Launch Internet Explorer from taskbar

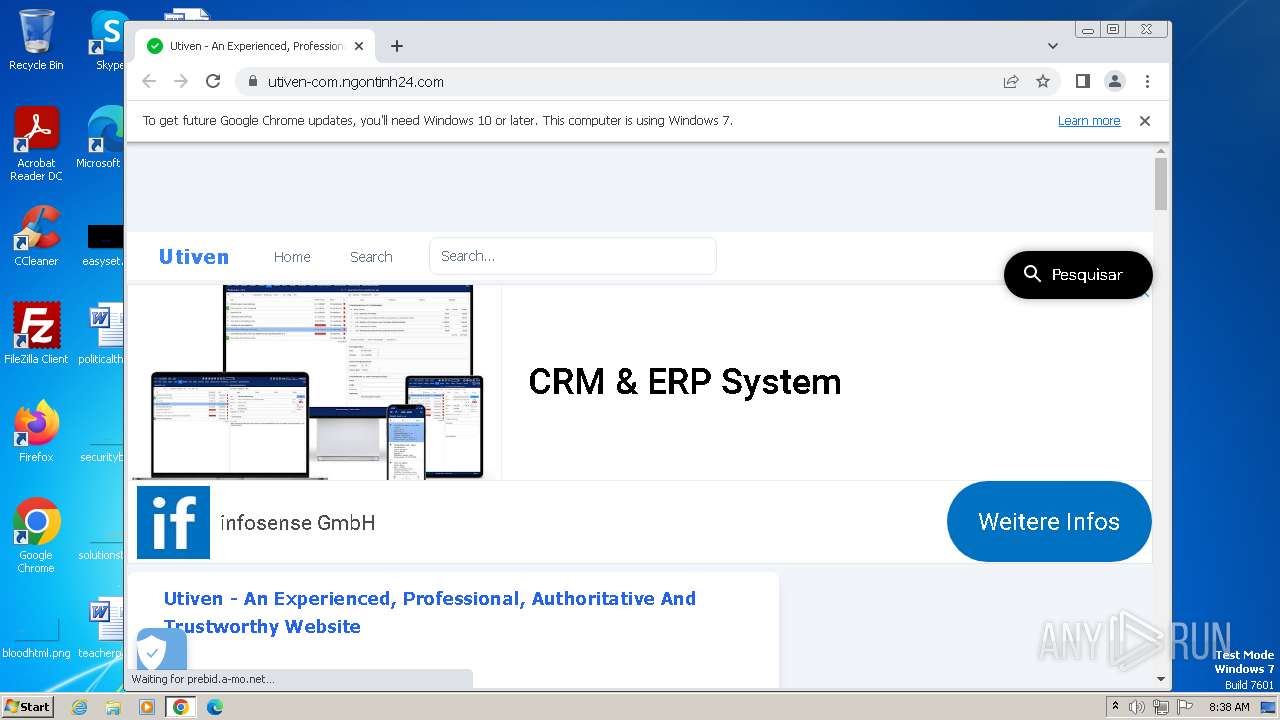pos(80,707)
